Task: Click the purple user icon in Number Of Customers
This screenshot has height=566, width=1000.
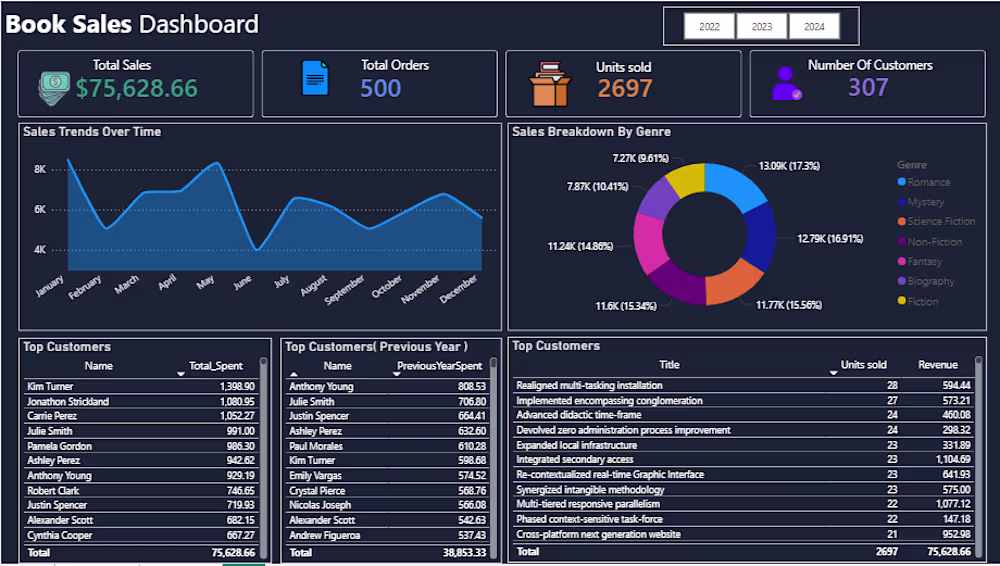Action: click(x=787, y=84)
